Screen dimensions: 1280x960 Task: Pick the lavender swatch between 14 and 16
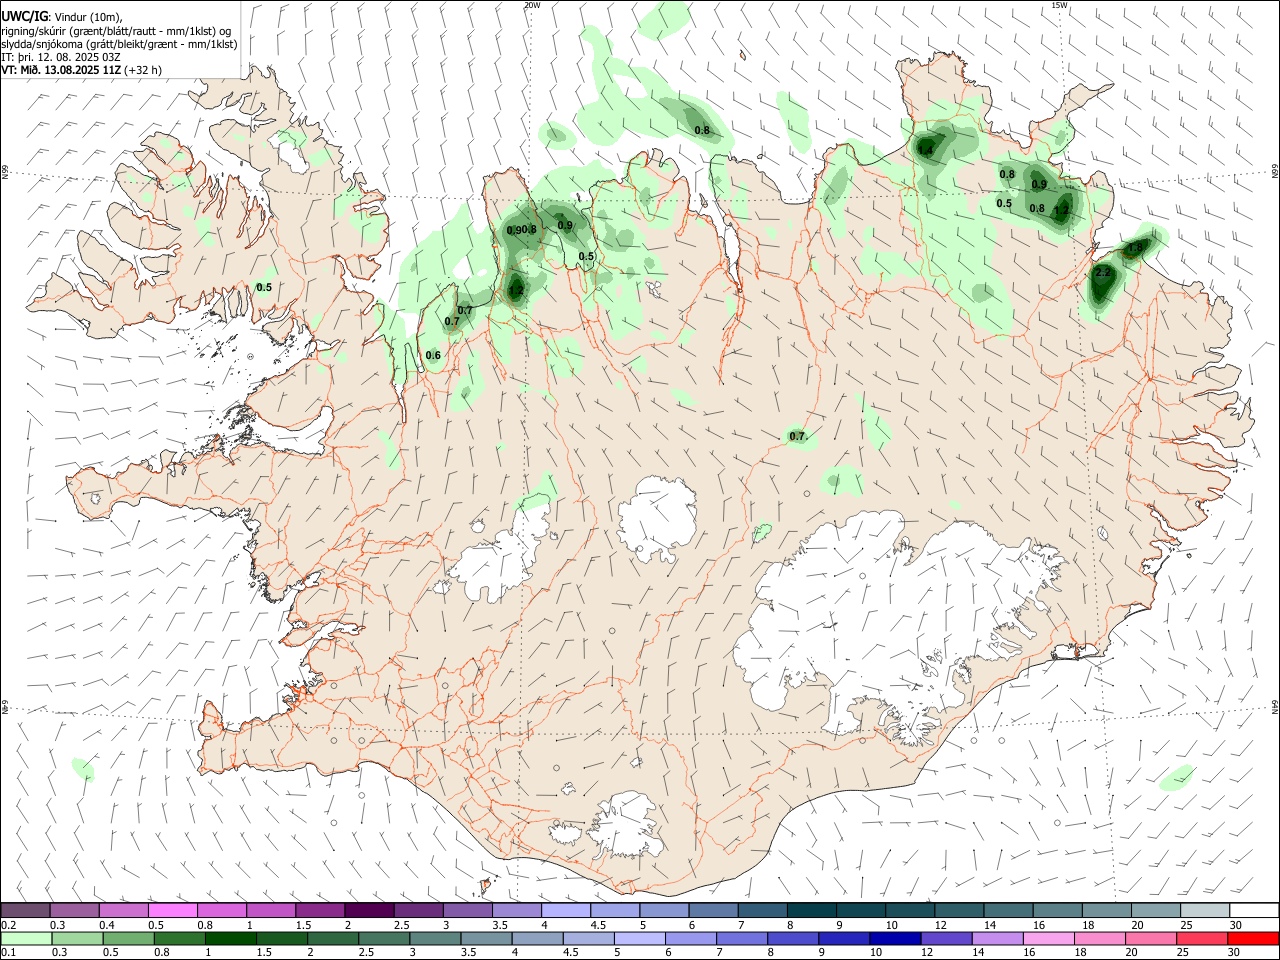click(x=996, y=938)
